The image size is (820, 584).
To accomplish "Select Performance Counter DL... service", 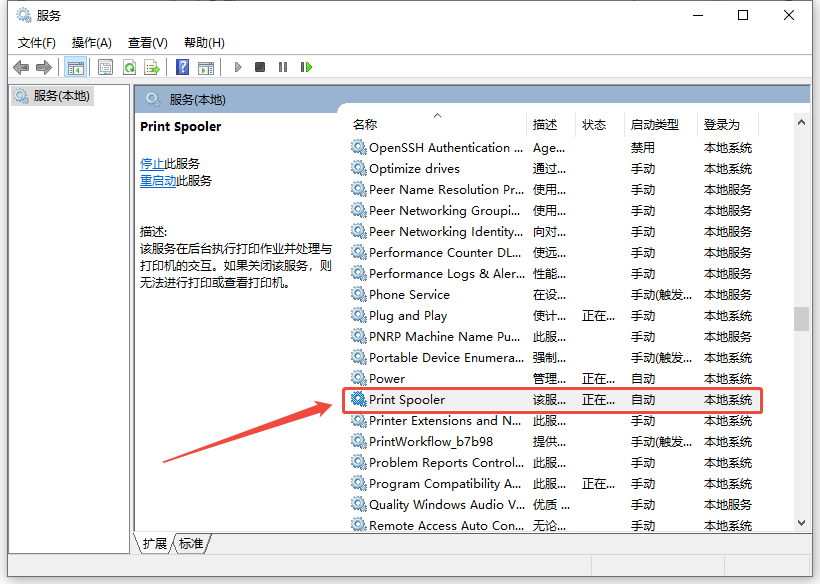I will point(552,253).
